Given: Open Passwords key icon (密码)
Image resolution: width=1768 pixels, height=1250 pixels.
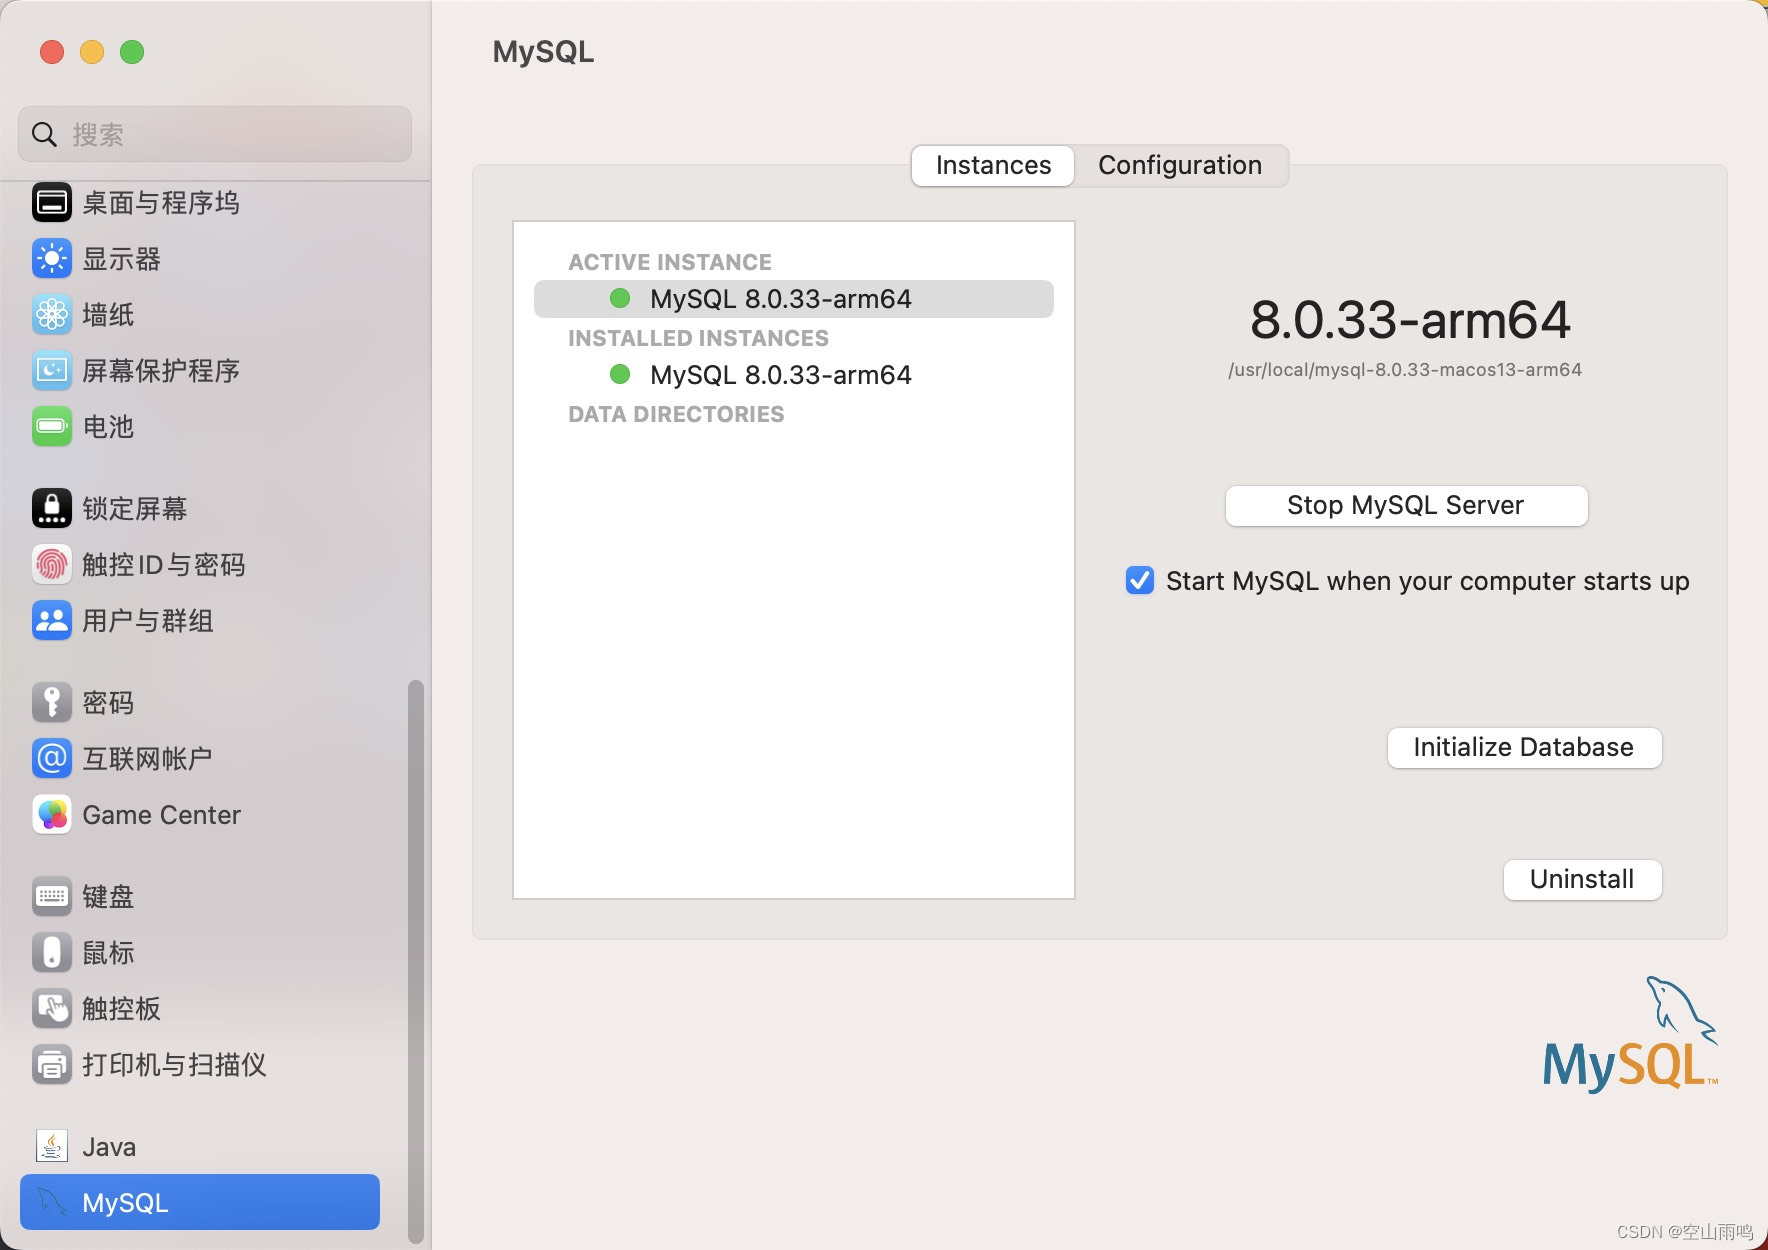Looking at the screenshot, I should pos(52,703).
